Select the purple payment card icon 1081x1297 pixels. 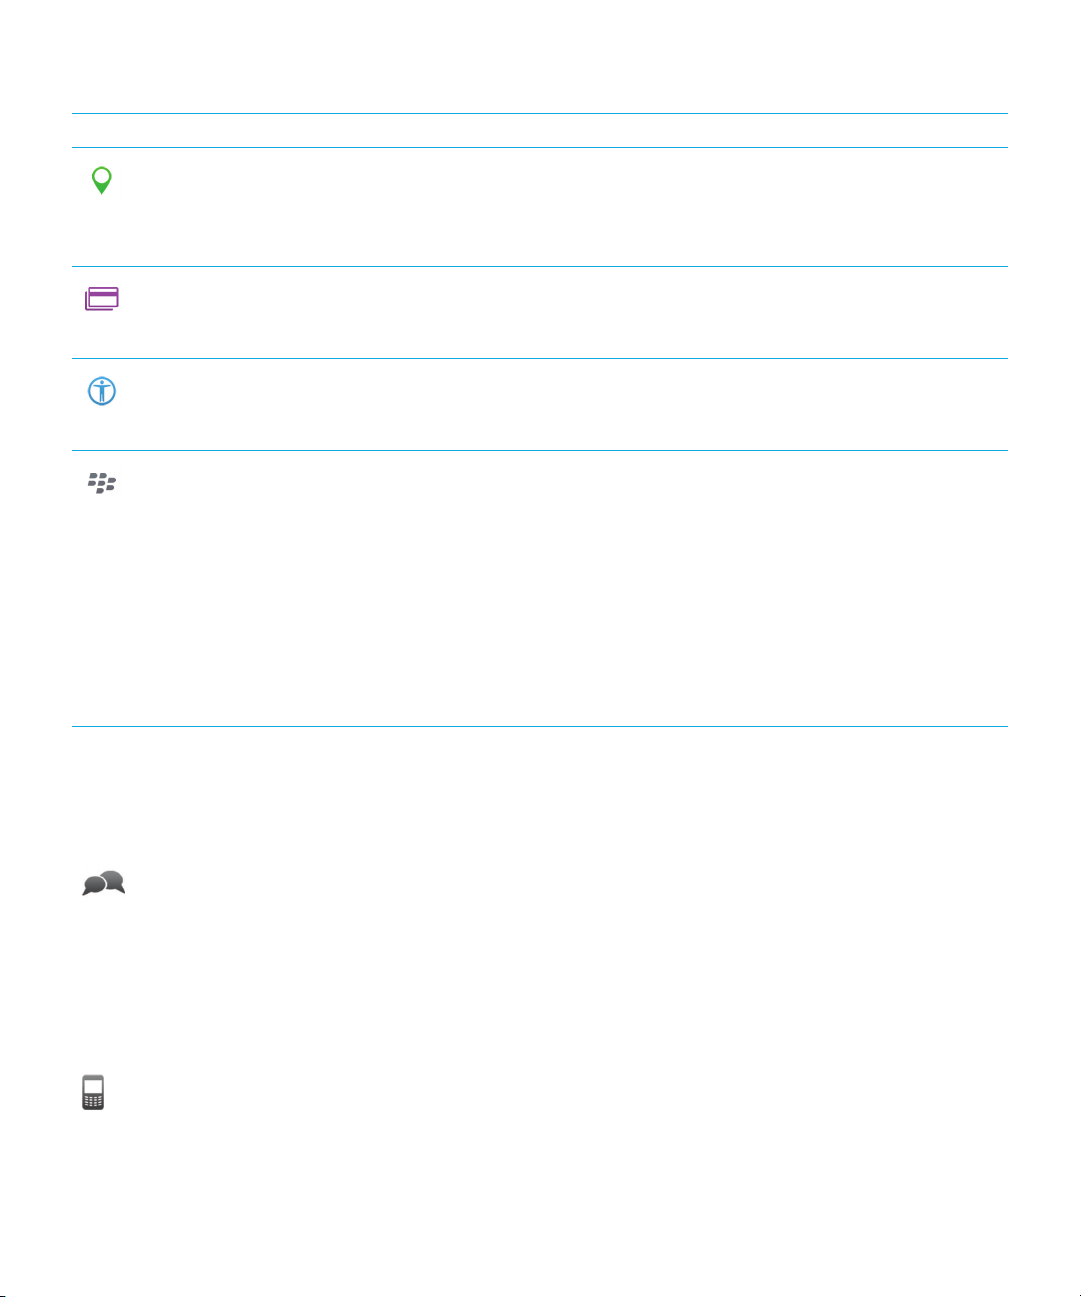pos(102,299)
